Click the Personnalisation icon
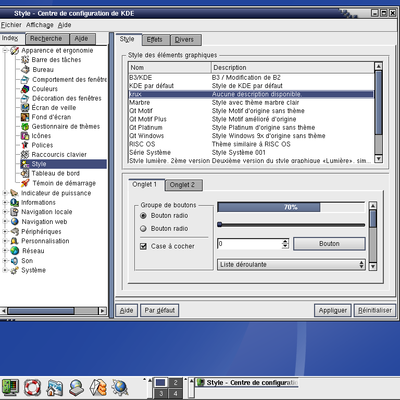The width and height of the screenshot is (400, 400). pyautogui.click(x=14, y=241)
